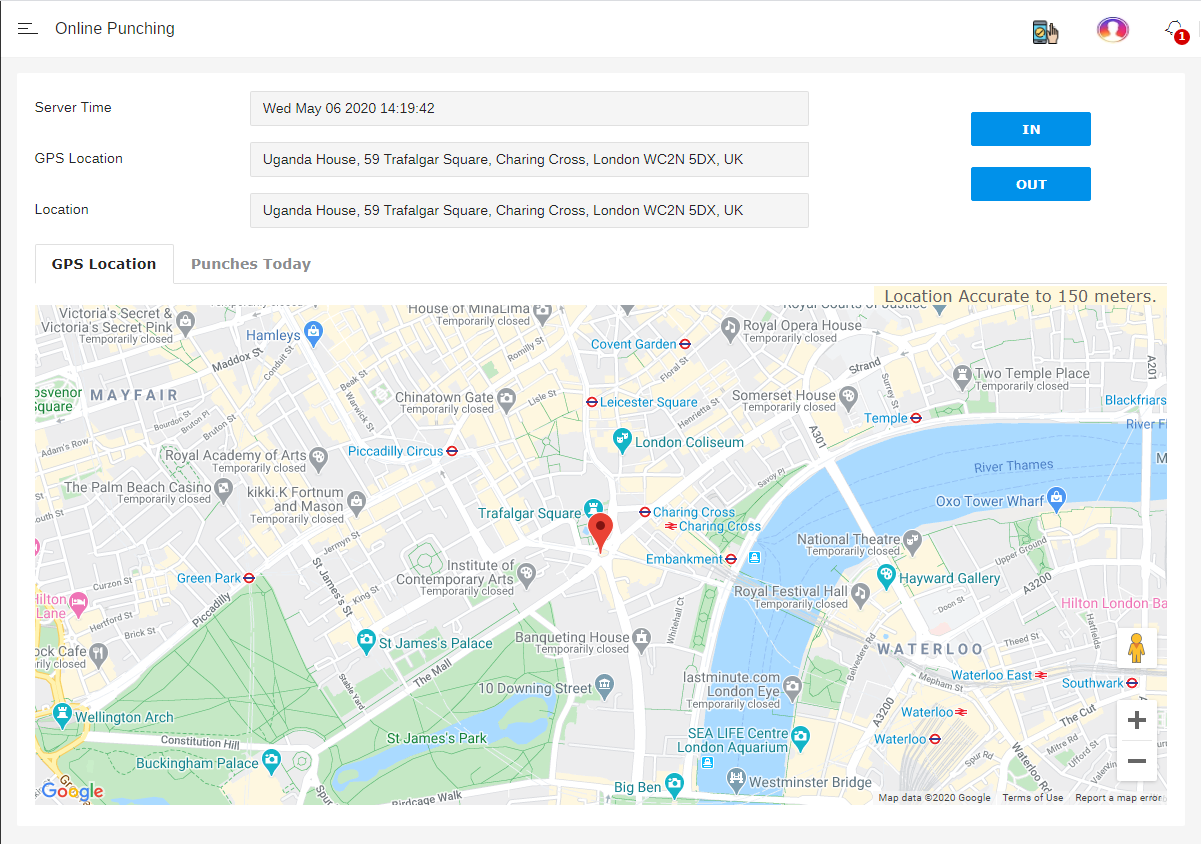Click the Server Time field
1201x844 pixels.
coord(529,108)
